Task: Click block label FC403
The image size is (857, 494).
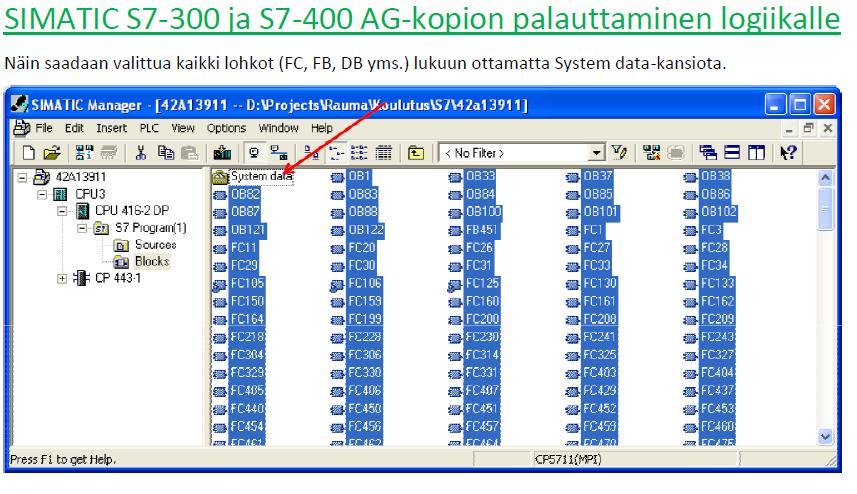Action: tap(600, 373)
